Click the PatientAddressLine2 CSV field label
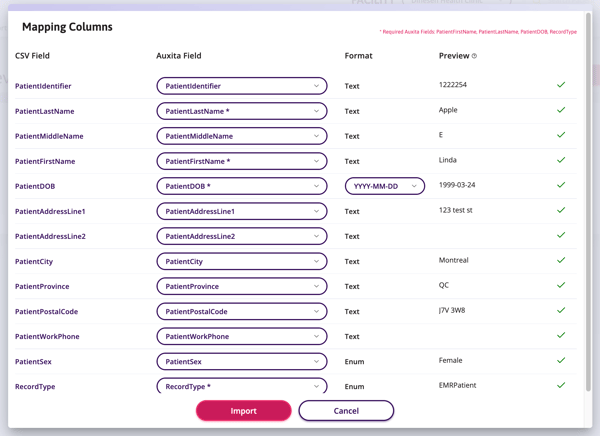This screenshot has width=600, height=436. point(51,237)
